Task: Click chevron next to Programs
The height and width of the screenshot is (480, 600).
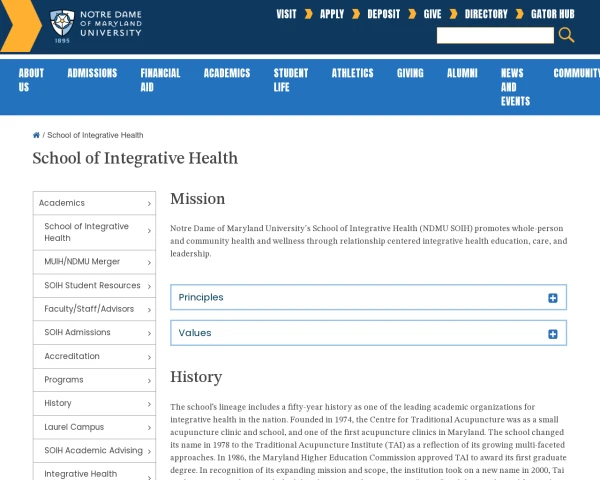Action: coord(149,381)
